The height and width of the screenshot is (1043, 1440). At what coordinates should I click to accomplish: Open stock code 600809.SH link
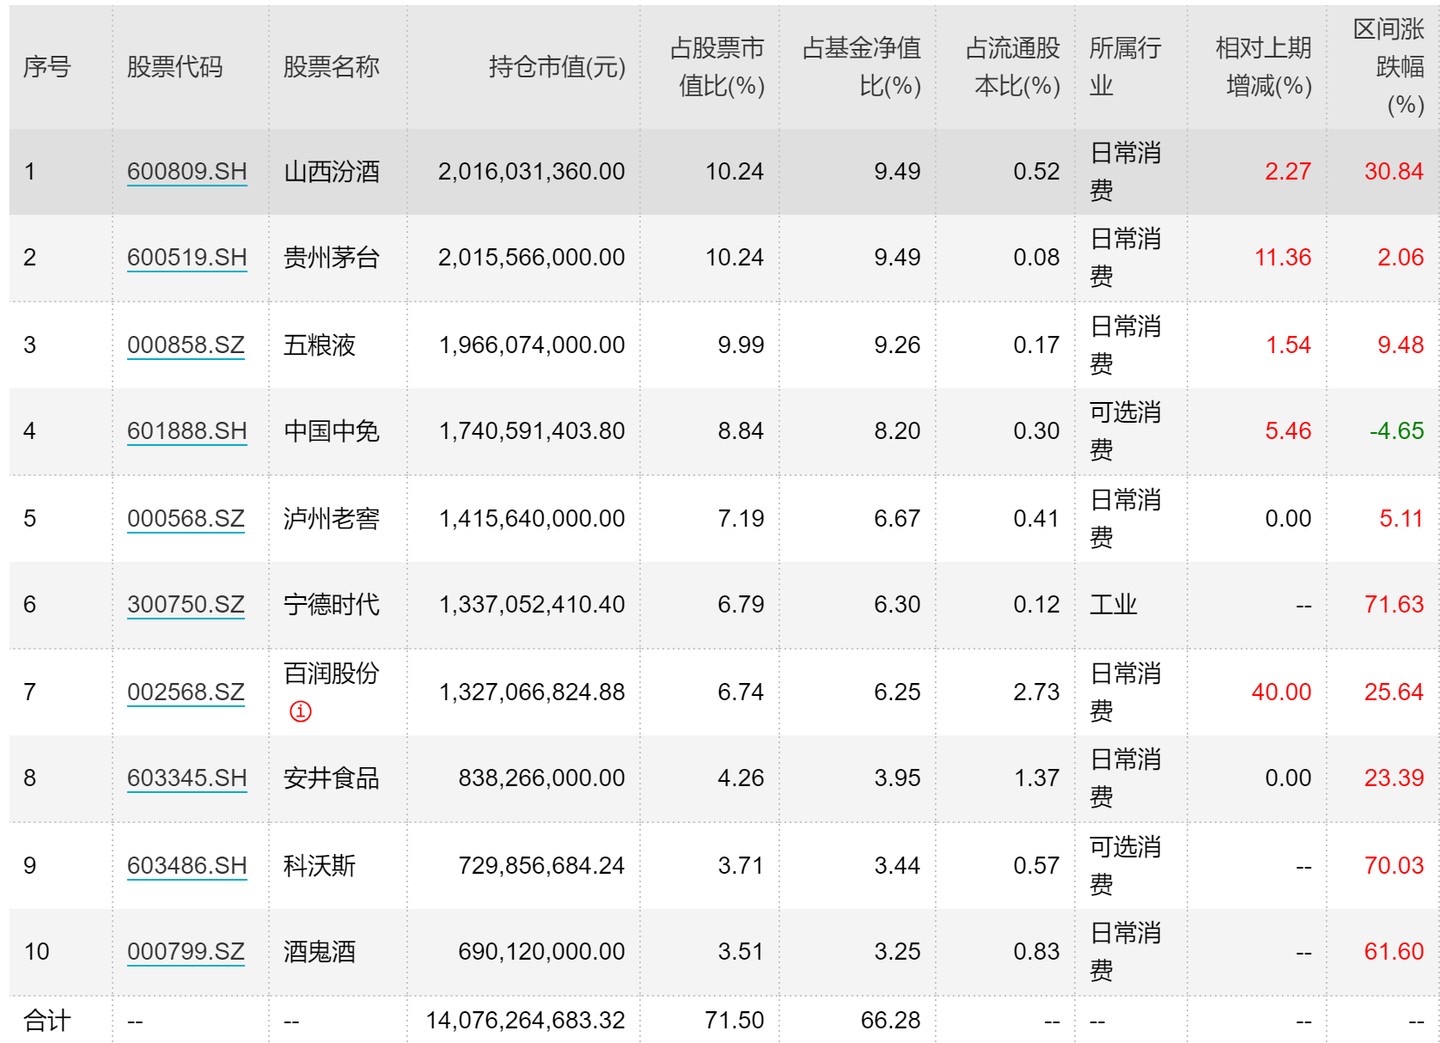(x=187, y=171)
